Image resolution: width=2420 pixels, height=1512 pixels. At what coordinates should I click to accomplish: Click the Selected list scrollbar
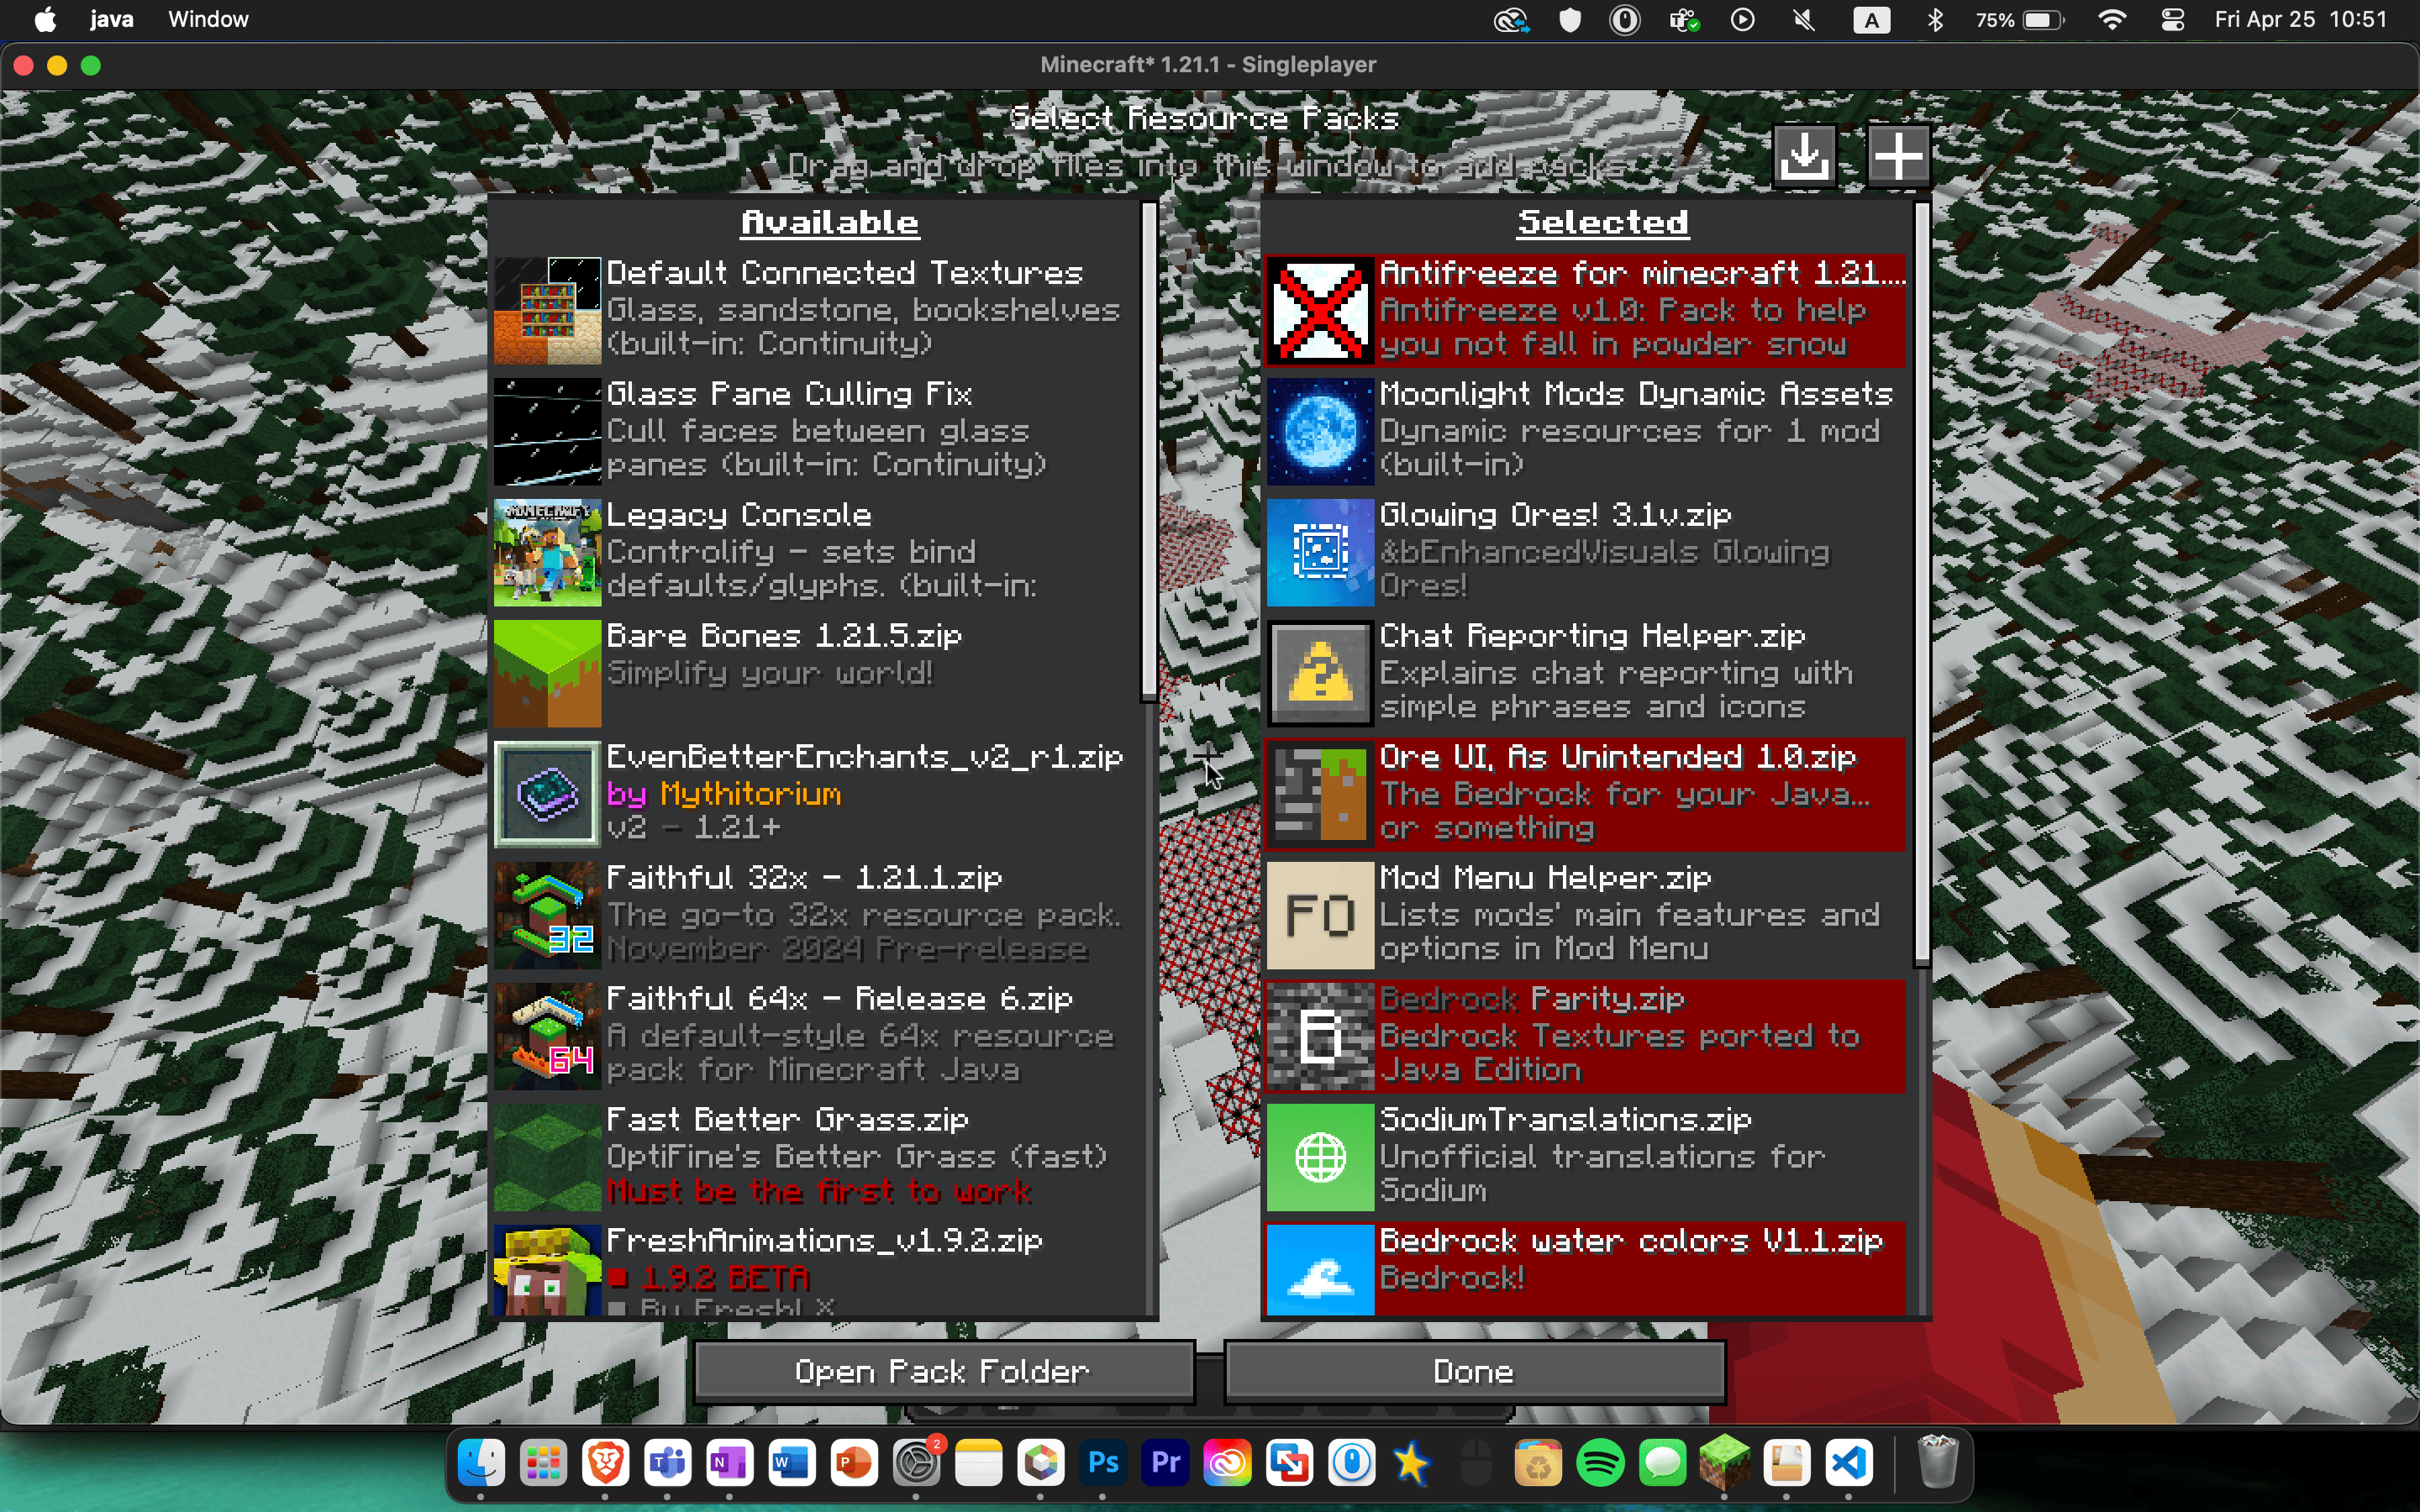coord(1922,584)
